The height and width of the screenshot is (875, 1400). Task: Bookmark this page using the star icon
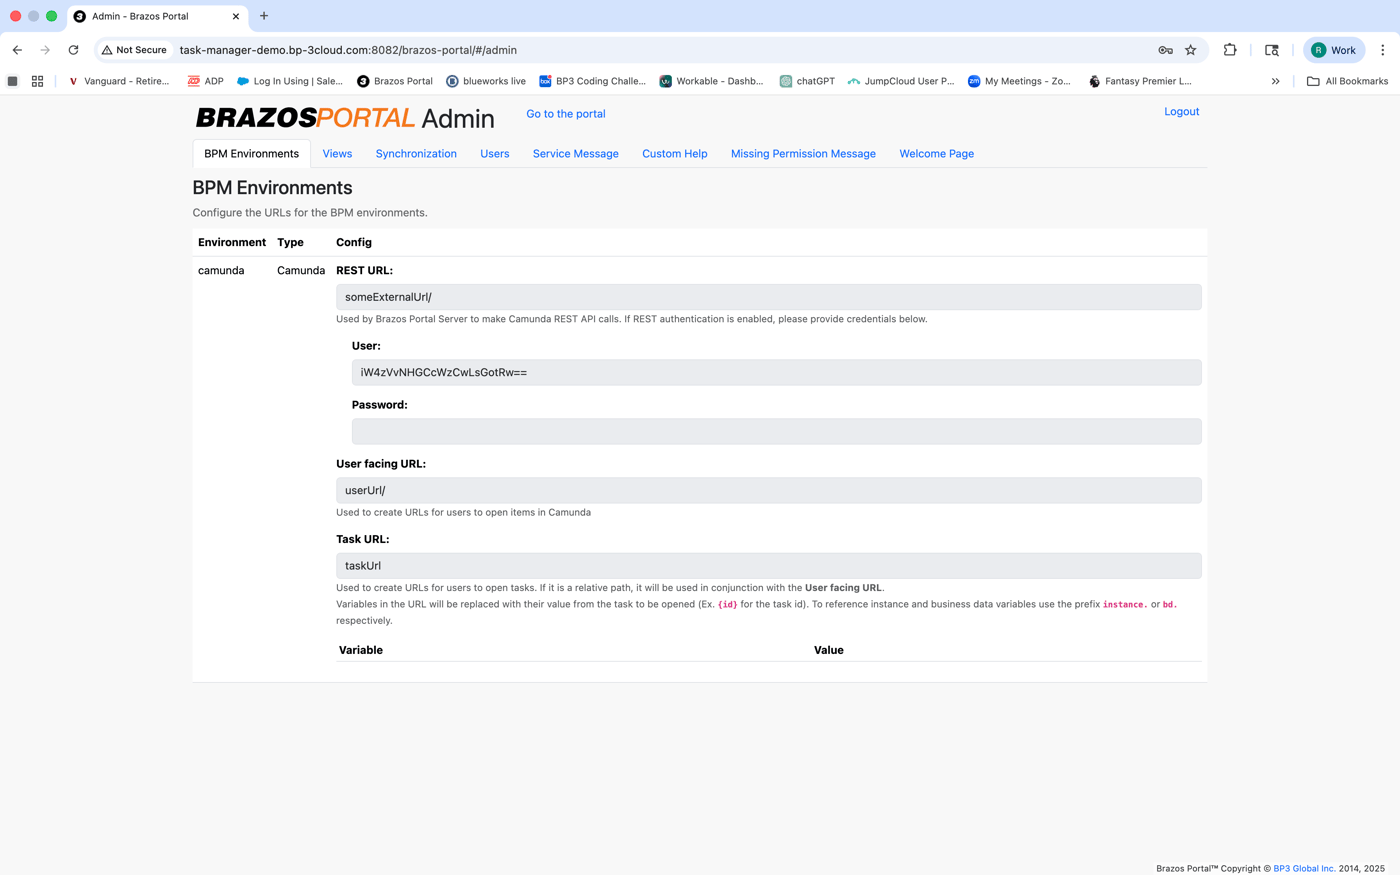point(1190,50)
